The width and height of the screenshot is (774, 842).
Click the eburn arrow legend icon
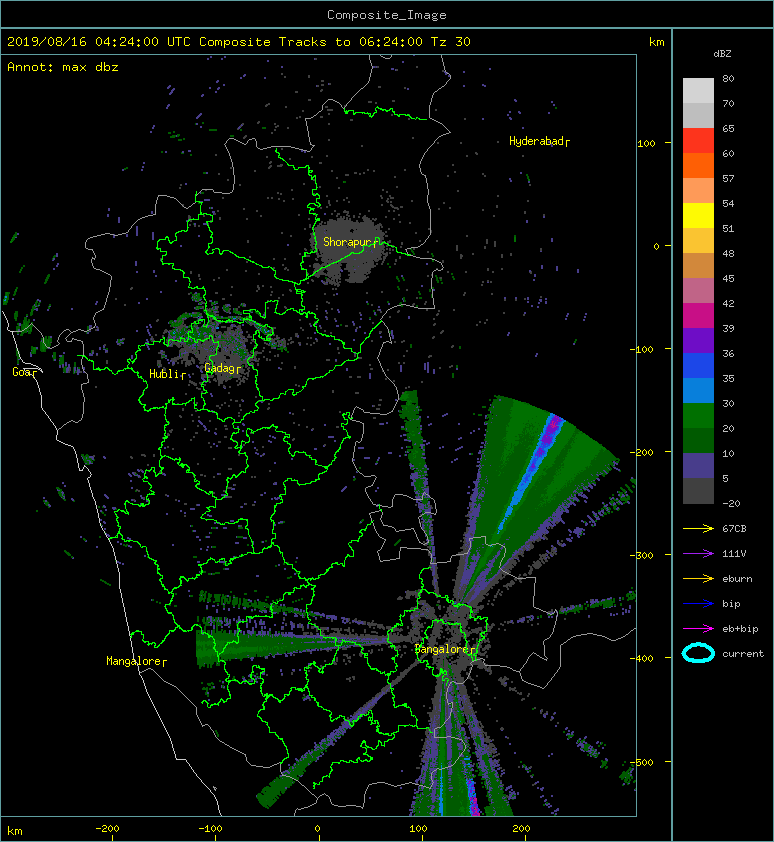coord(698,578)
